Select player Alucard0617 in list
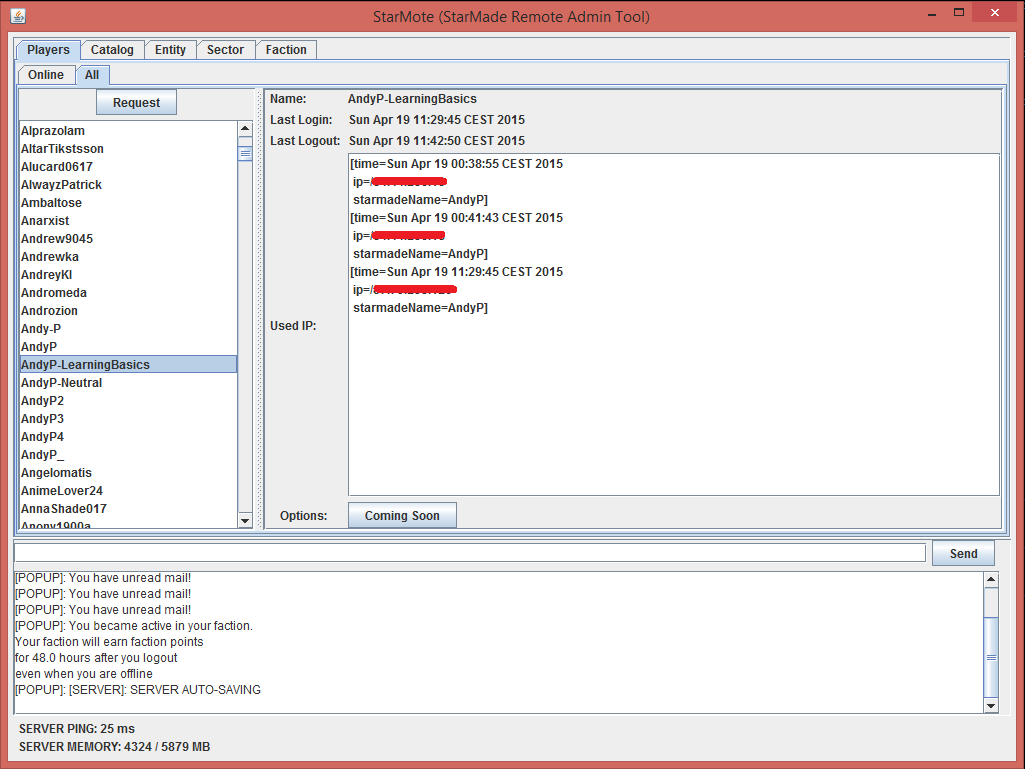Viewport: 1025px width, 769px height. (x=57, y=167)
